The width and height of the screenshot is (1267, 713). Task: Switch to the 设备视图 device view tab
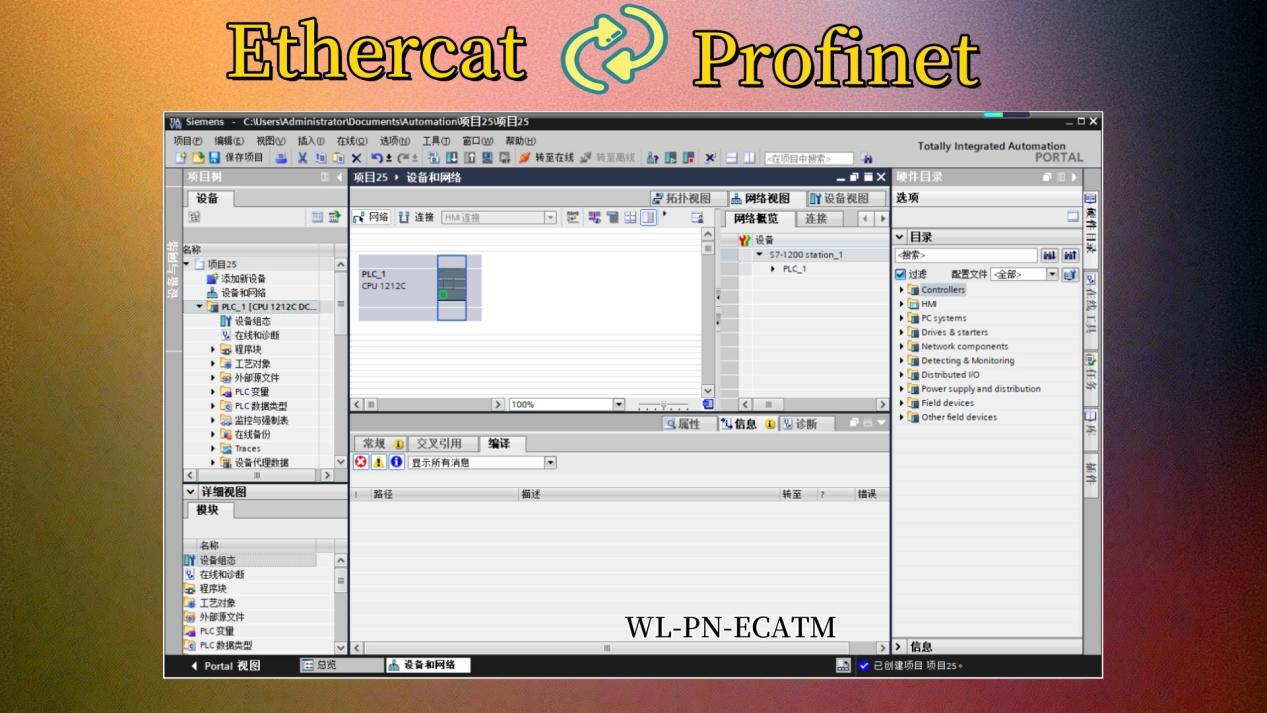(846, 198)
